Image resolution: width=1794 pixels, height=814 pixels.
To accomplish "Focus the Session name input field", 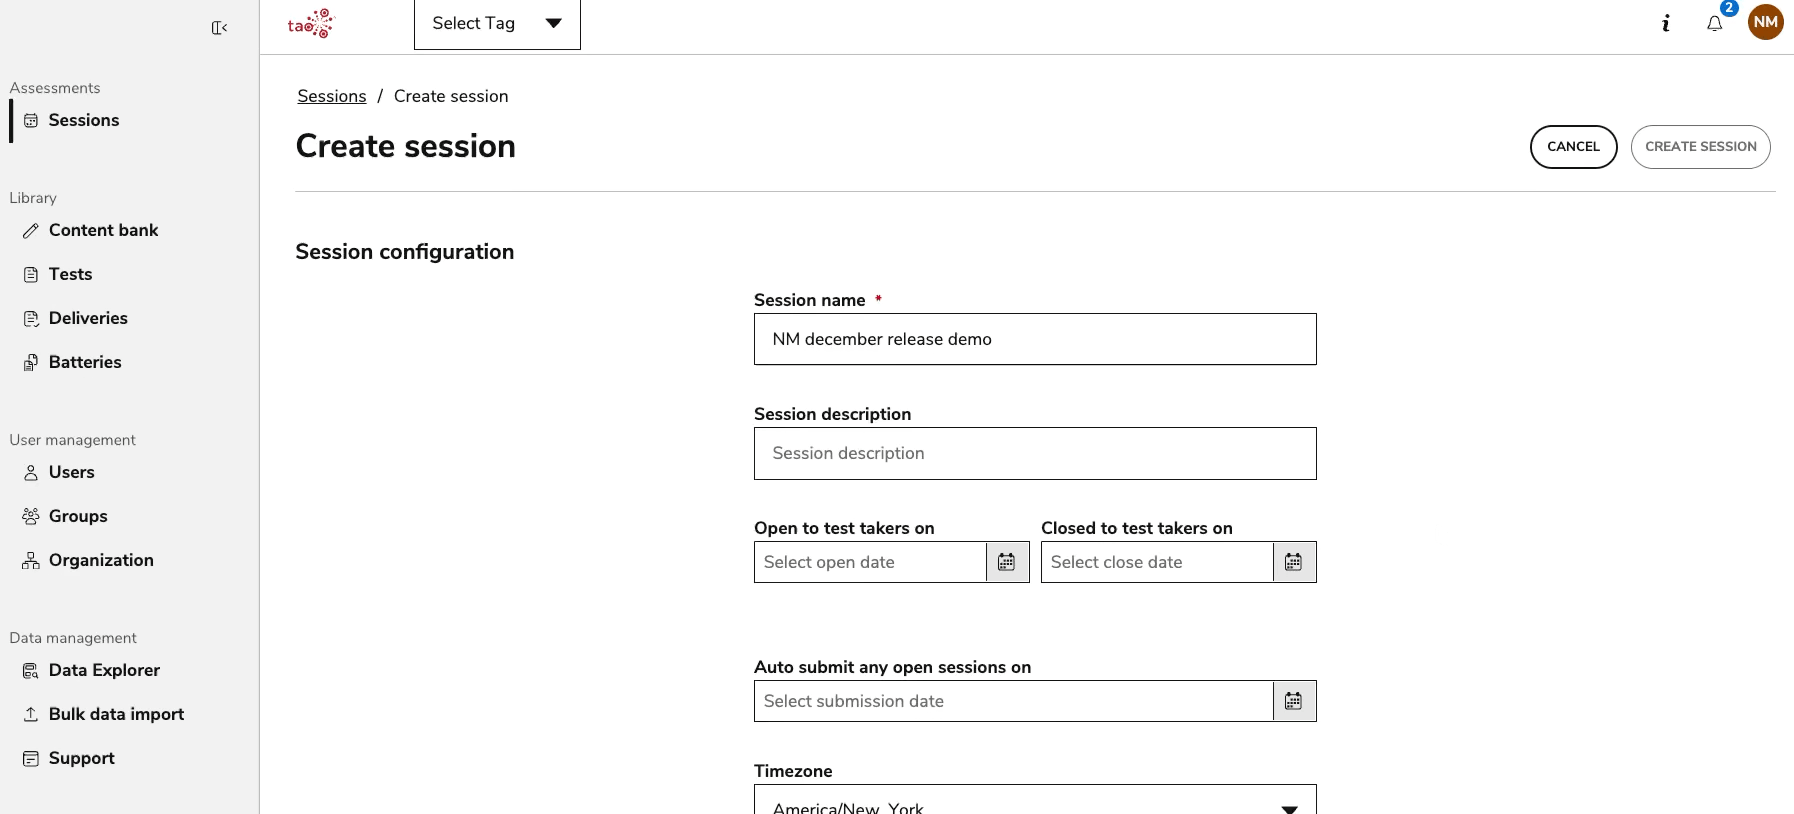I will [x=1035, y=339].
